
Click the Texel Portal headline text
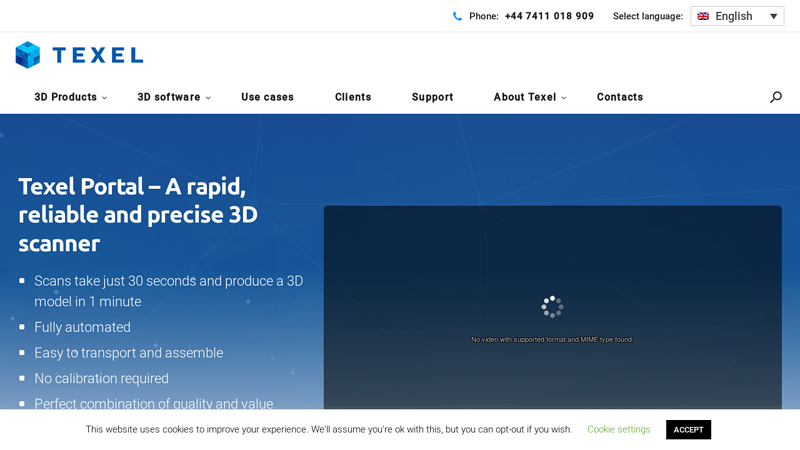point(138,215)
